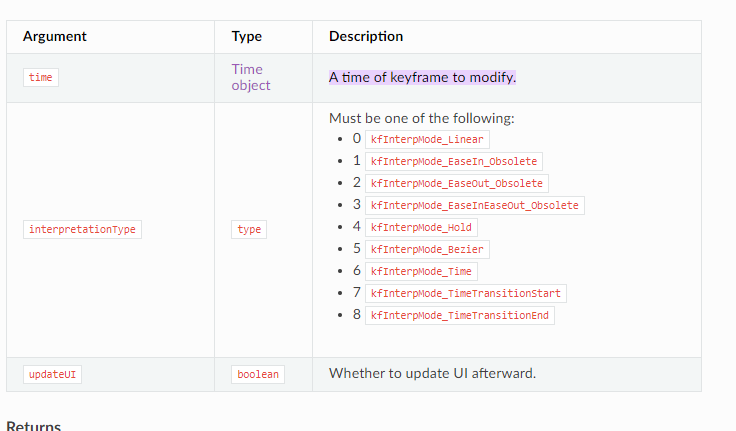
Task: Select the interpretationType argument label
Action: click(x=82, y=229)
